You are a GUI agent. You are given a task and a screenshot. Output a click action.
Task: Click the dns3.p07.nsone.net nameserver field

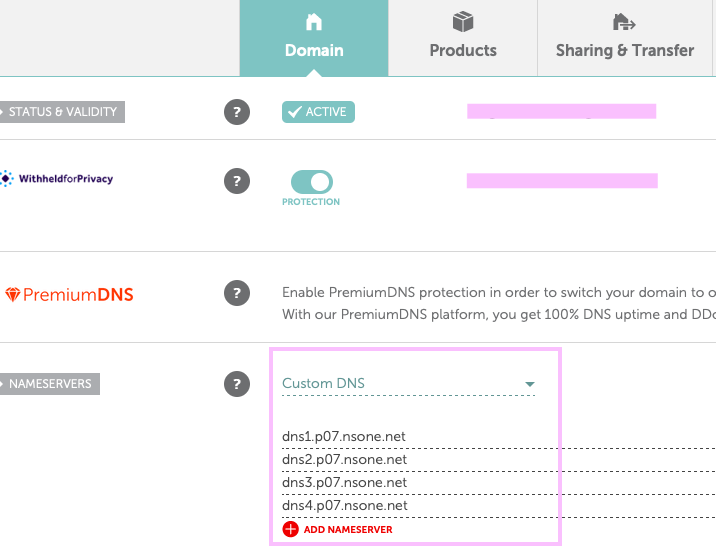[x=499, y=483]
